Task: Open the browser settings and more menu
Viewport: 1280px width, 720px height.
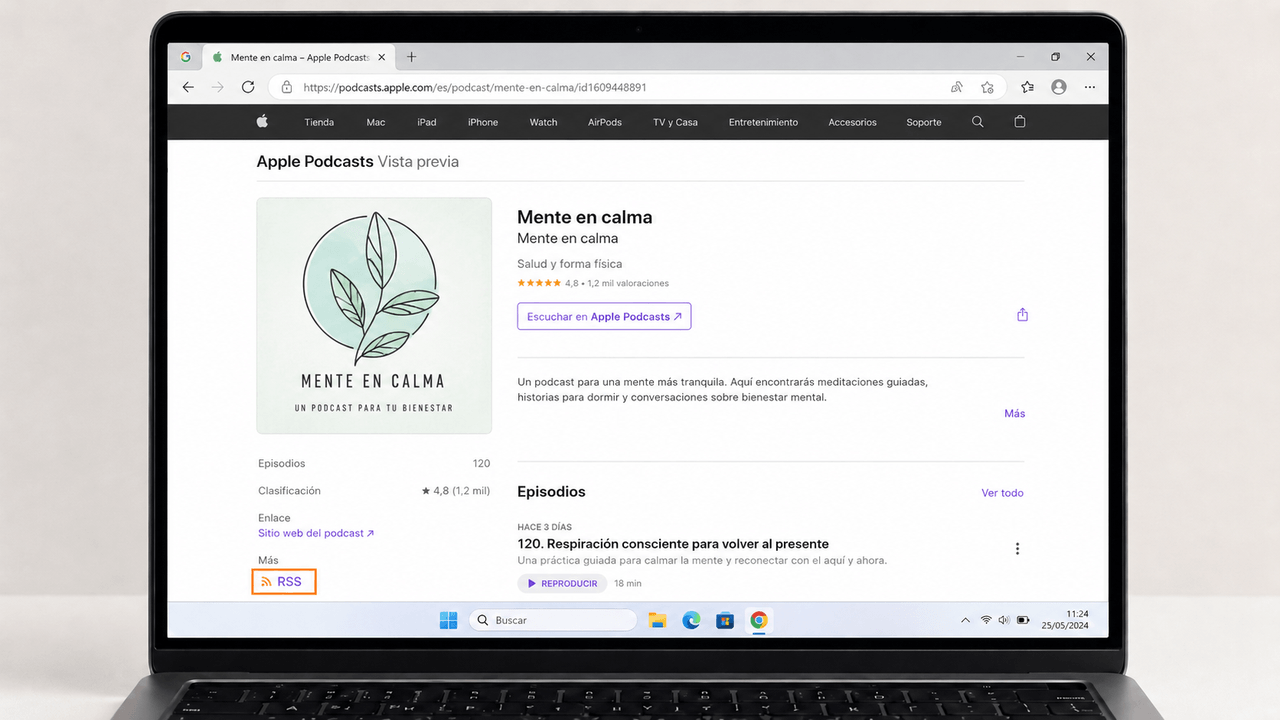Action: point(1090,87)
